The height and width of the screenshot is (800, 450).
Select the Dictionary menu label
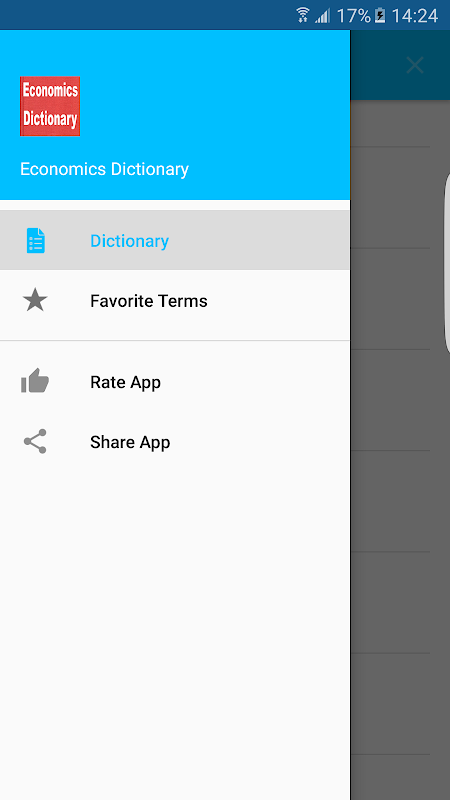pyautogui.click(x=130, y=241)
